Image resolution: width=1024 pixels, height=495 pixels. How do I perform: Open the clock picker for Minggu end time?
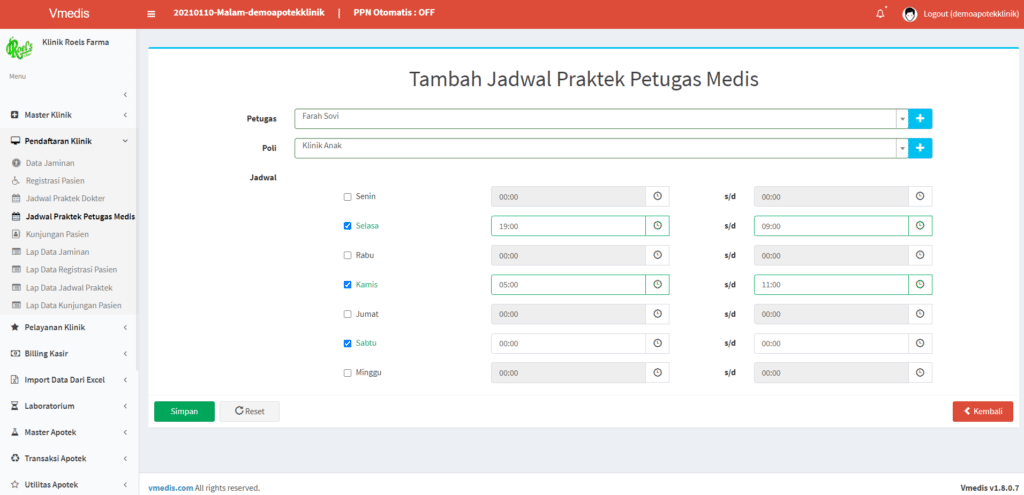(x=920, y=373)
